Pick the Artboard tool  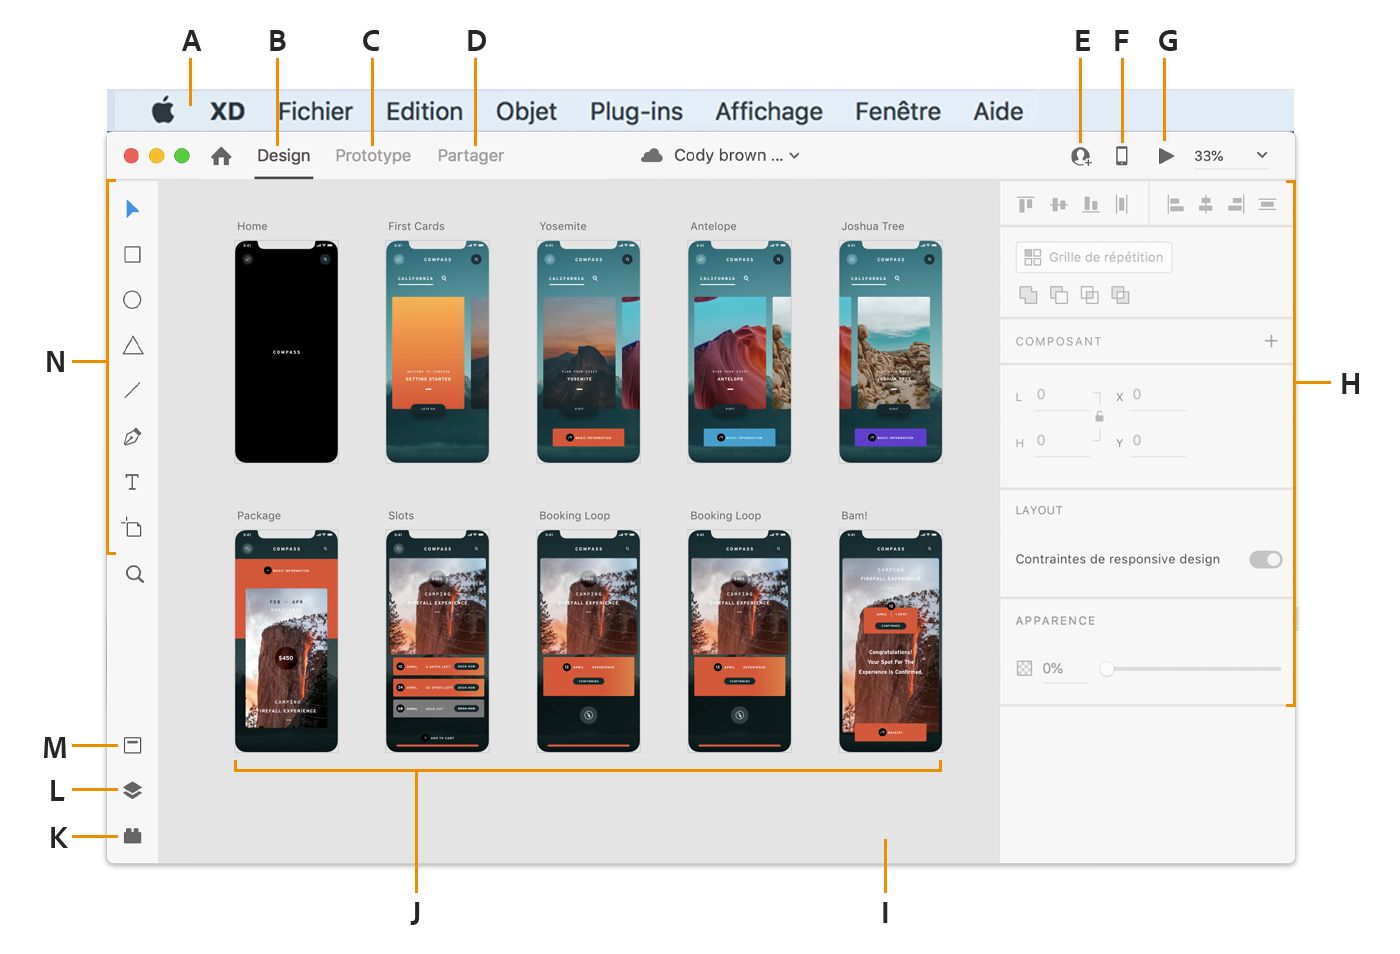point(133,527)
